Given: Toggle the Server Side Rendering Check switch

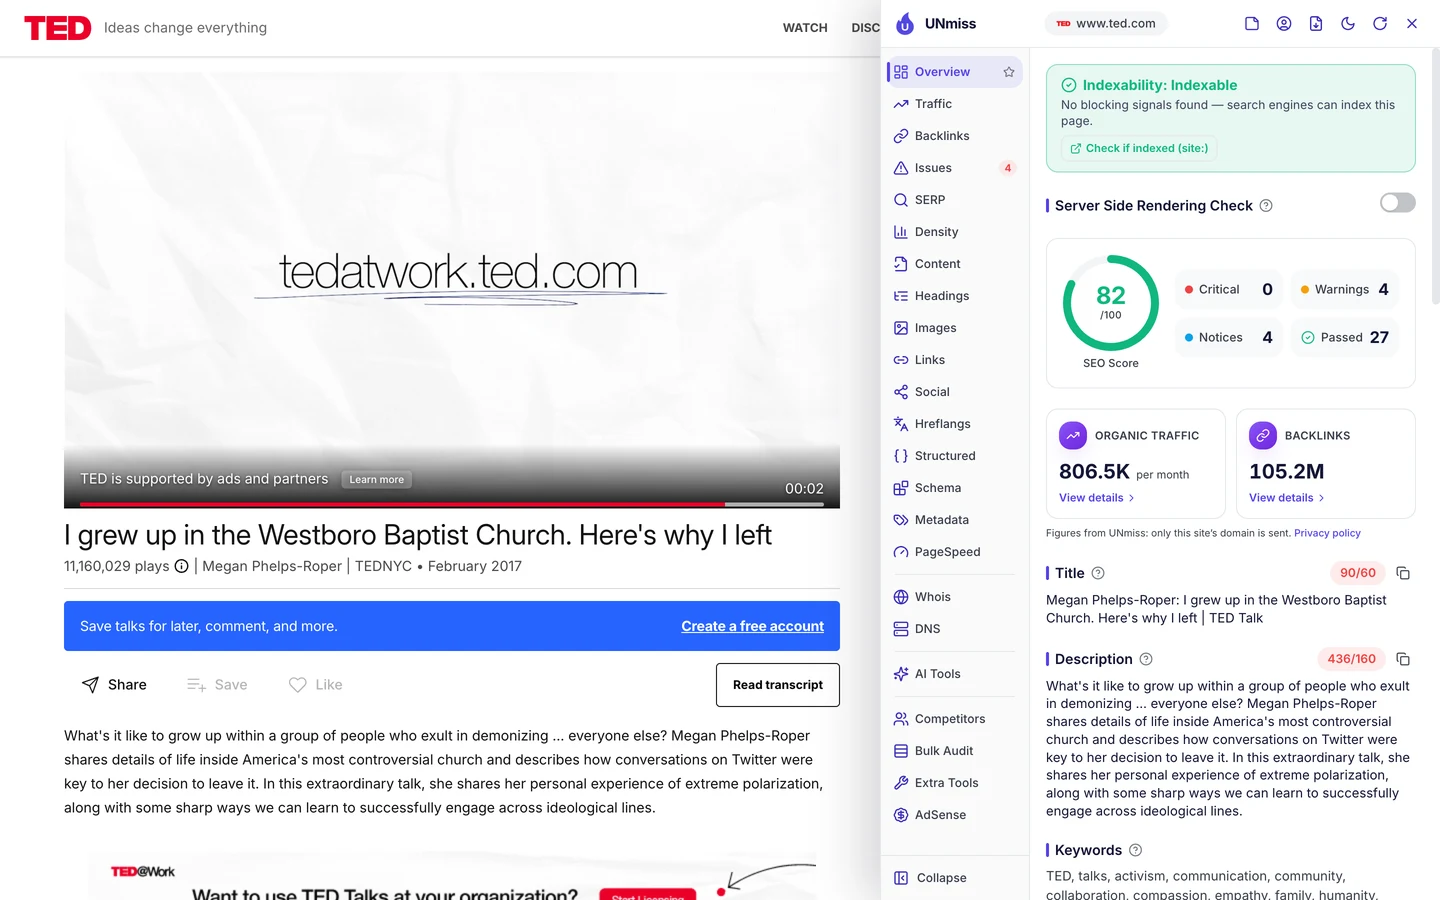Looking at the screenshot, I should (1398, 203).
